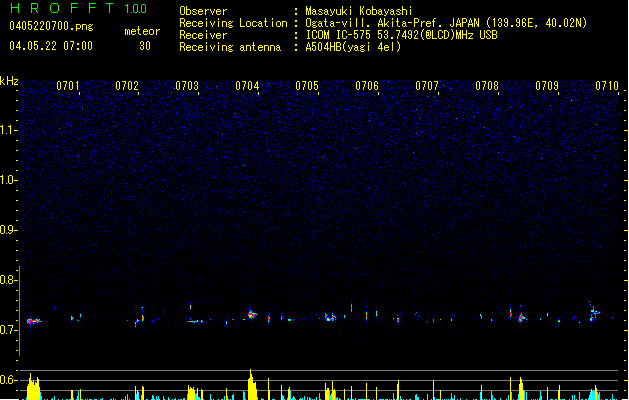This screenshot has height=400, width=629.
Task: Click the 0706 time marker
Action: point(367,86)
